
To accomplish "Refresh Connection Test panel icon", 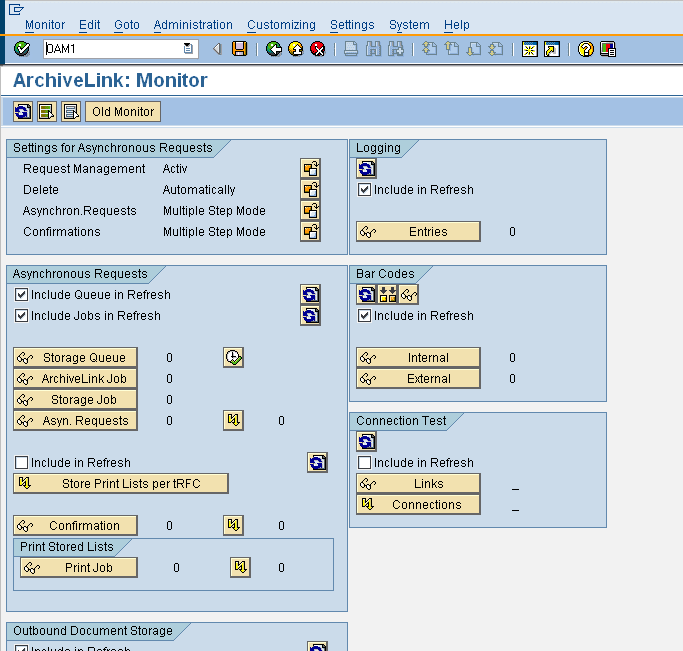I will point(366,442).
